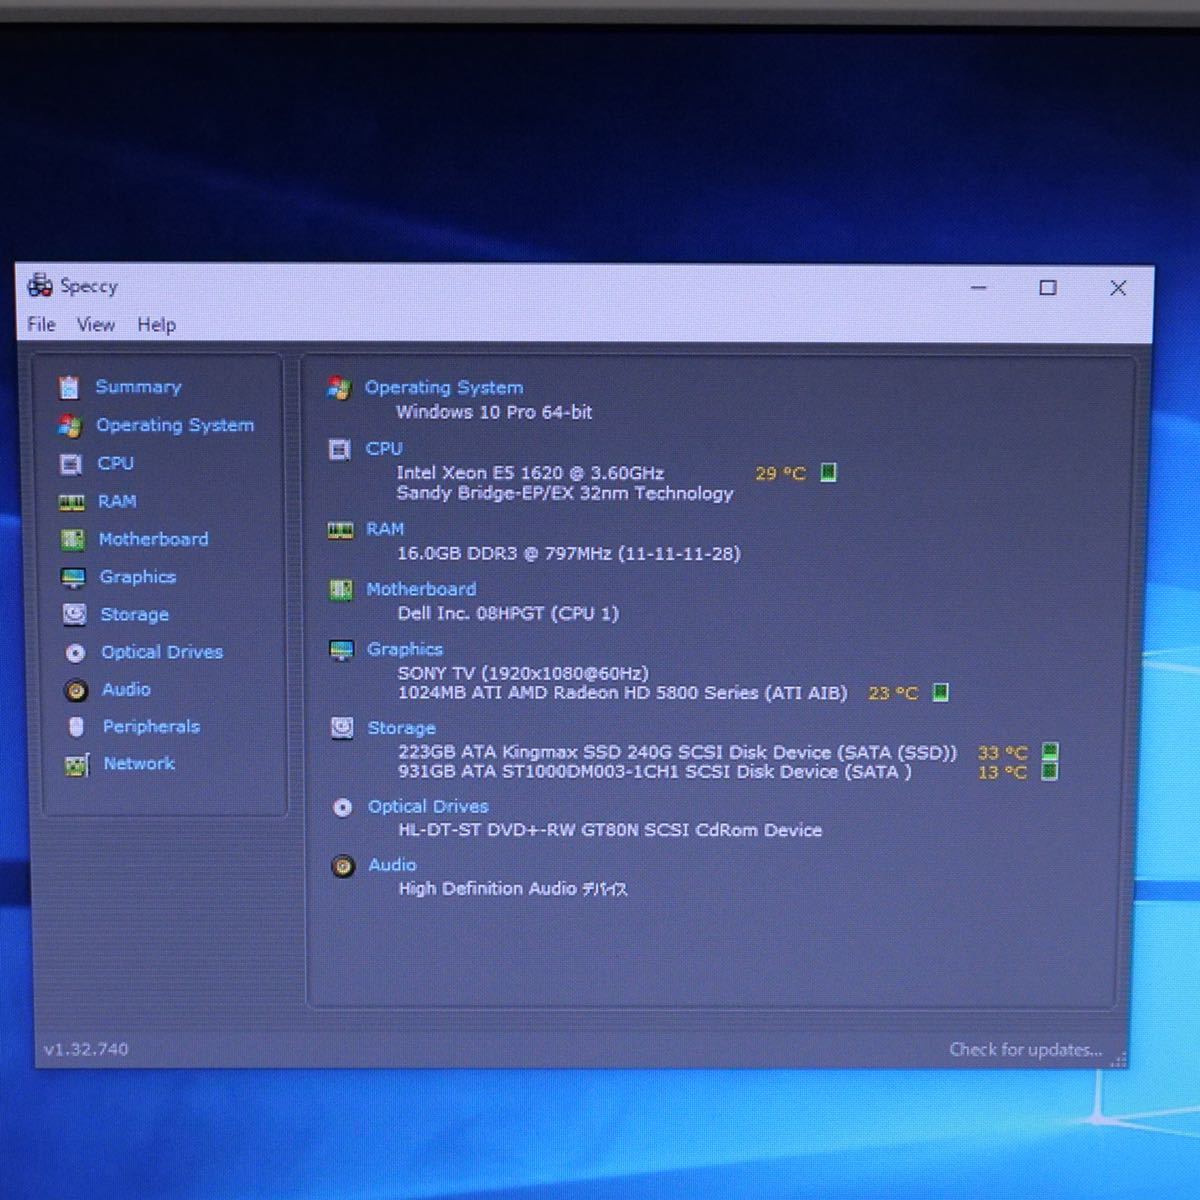Click the SONY TV (1920x1080@60Hz) text
The height and width of the screenshot is (1200, 1200).
point(523,673)
